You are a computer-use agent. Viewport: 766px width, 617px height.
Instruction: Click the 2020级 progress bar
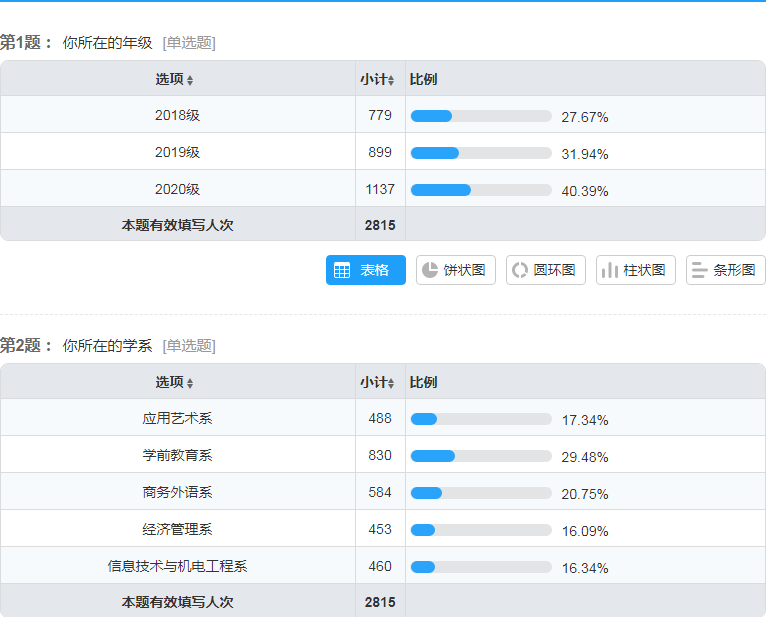pos(481,190)
